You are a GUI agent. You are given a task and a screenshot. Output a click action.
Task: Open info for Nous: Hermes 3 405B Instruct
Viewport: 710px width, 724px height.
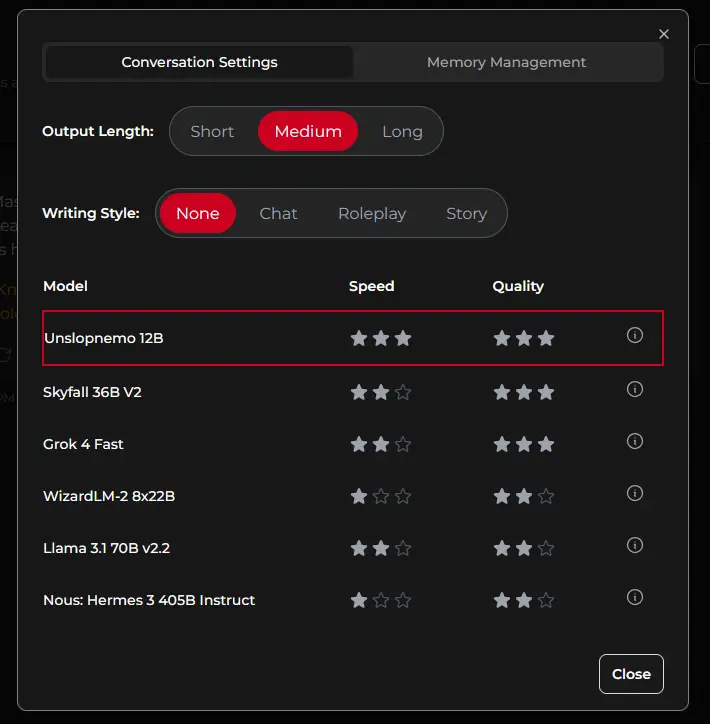(x=634, y=598)
